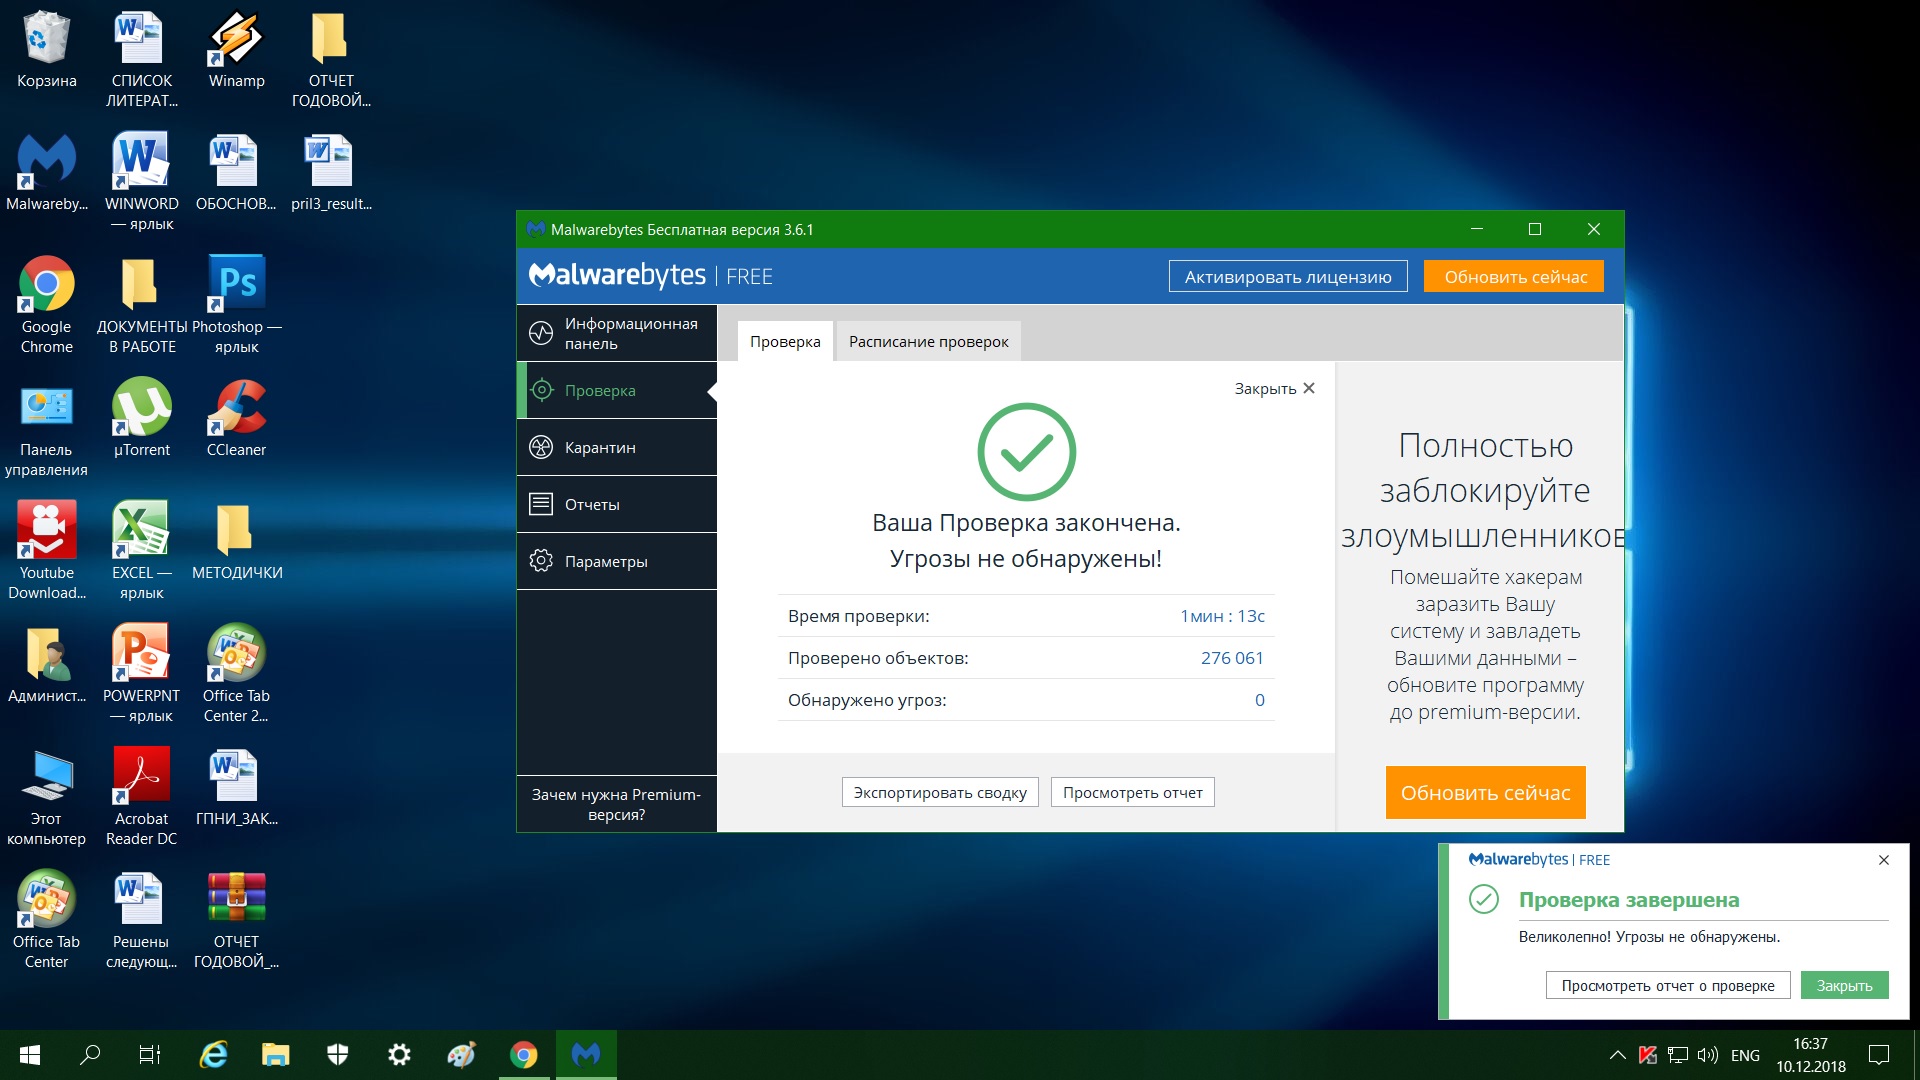1920x1080 pixels.
Task: Click Просмотреть отчет button
Action: (x=1132, y=792)
